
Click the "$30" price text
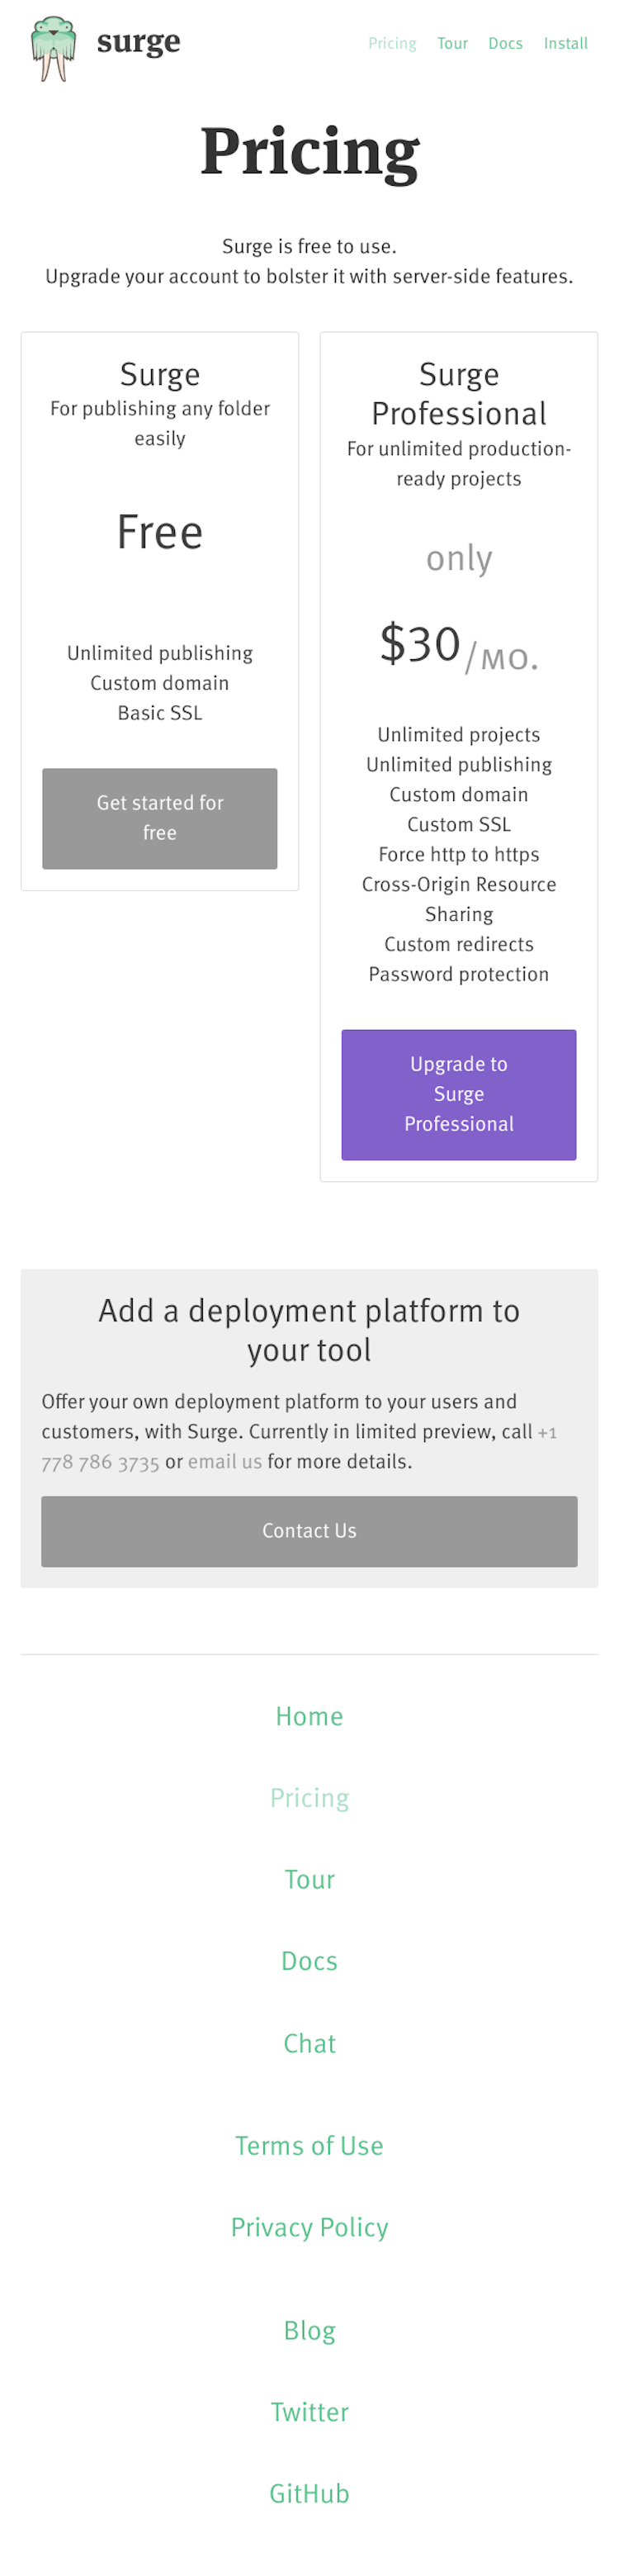[x=420, y=643]
